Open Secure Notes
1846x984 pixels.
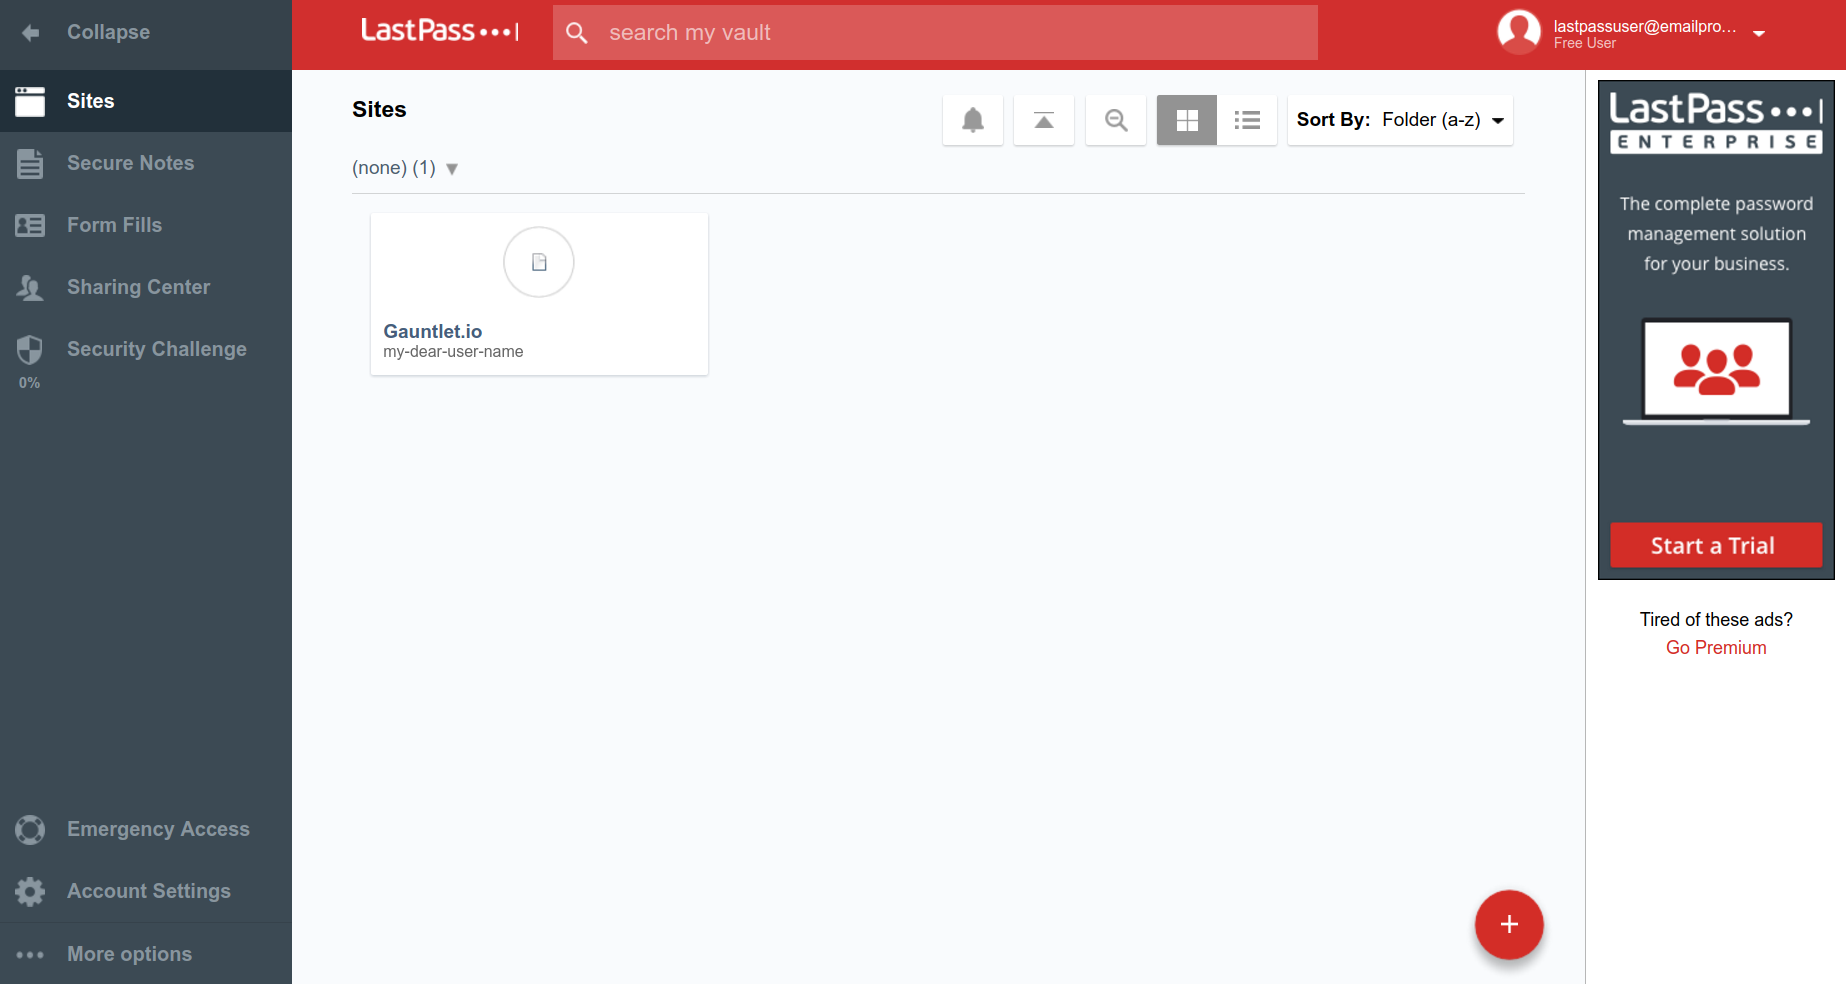(x=146, y=163)
